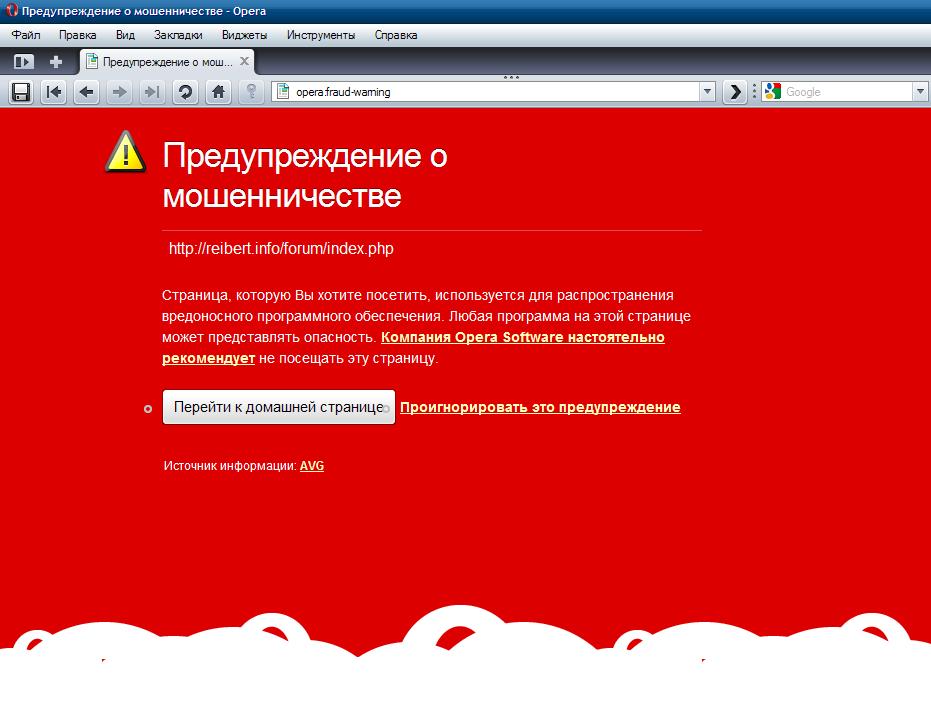Click the fast forward navigation icon
The height and width of the screenshot is (713, 931).
pos(153,92)
